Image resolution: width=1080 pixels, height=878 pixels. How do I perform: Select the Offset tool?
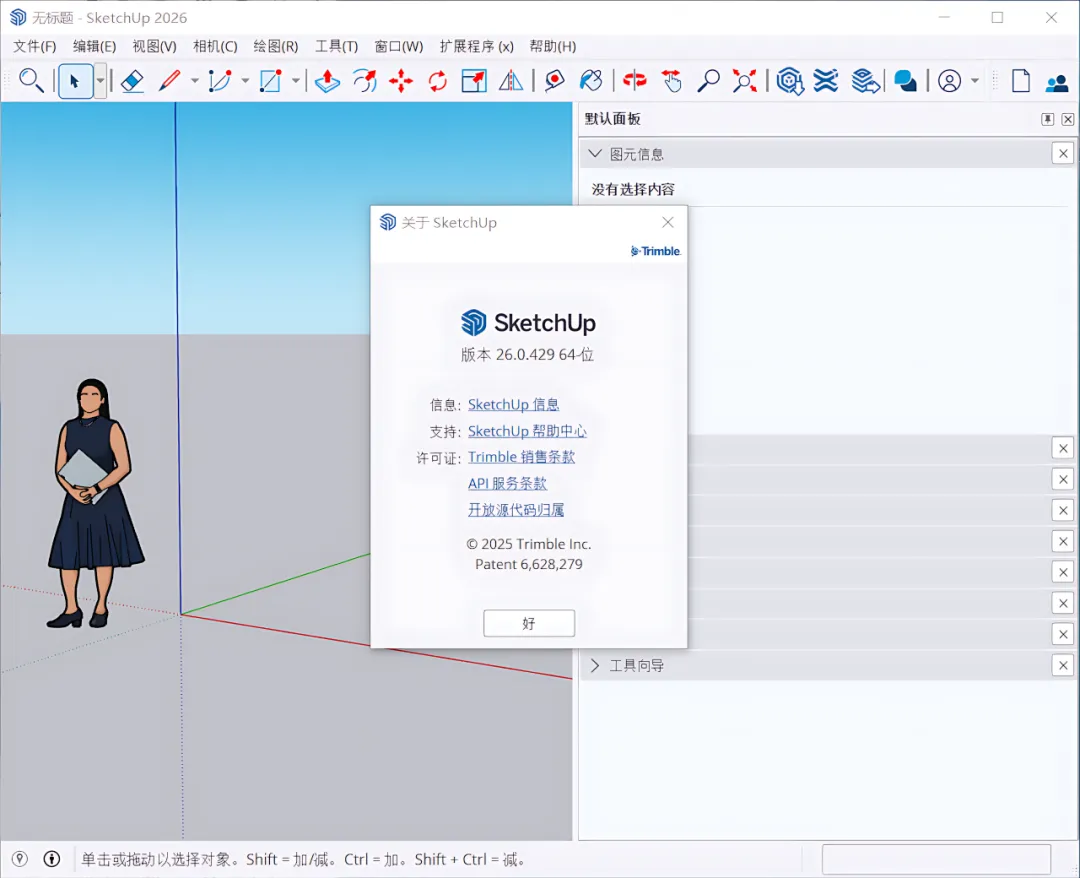coord(364,81)
